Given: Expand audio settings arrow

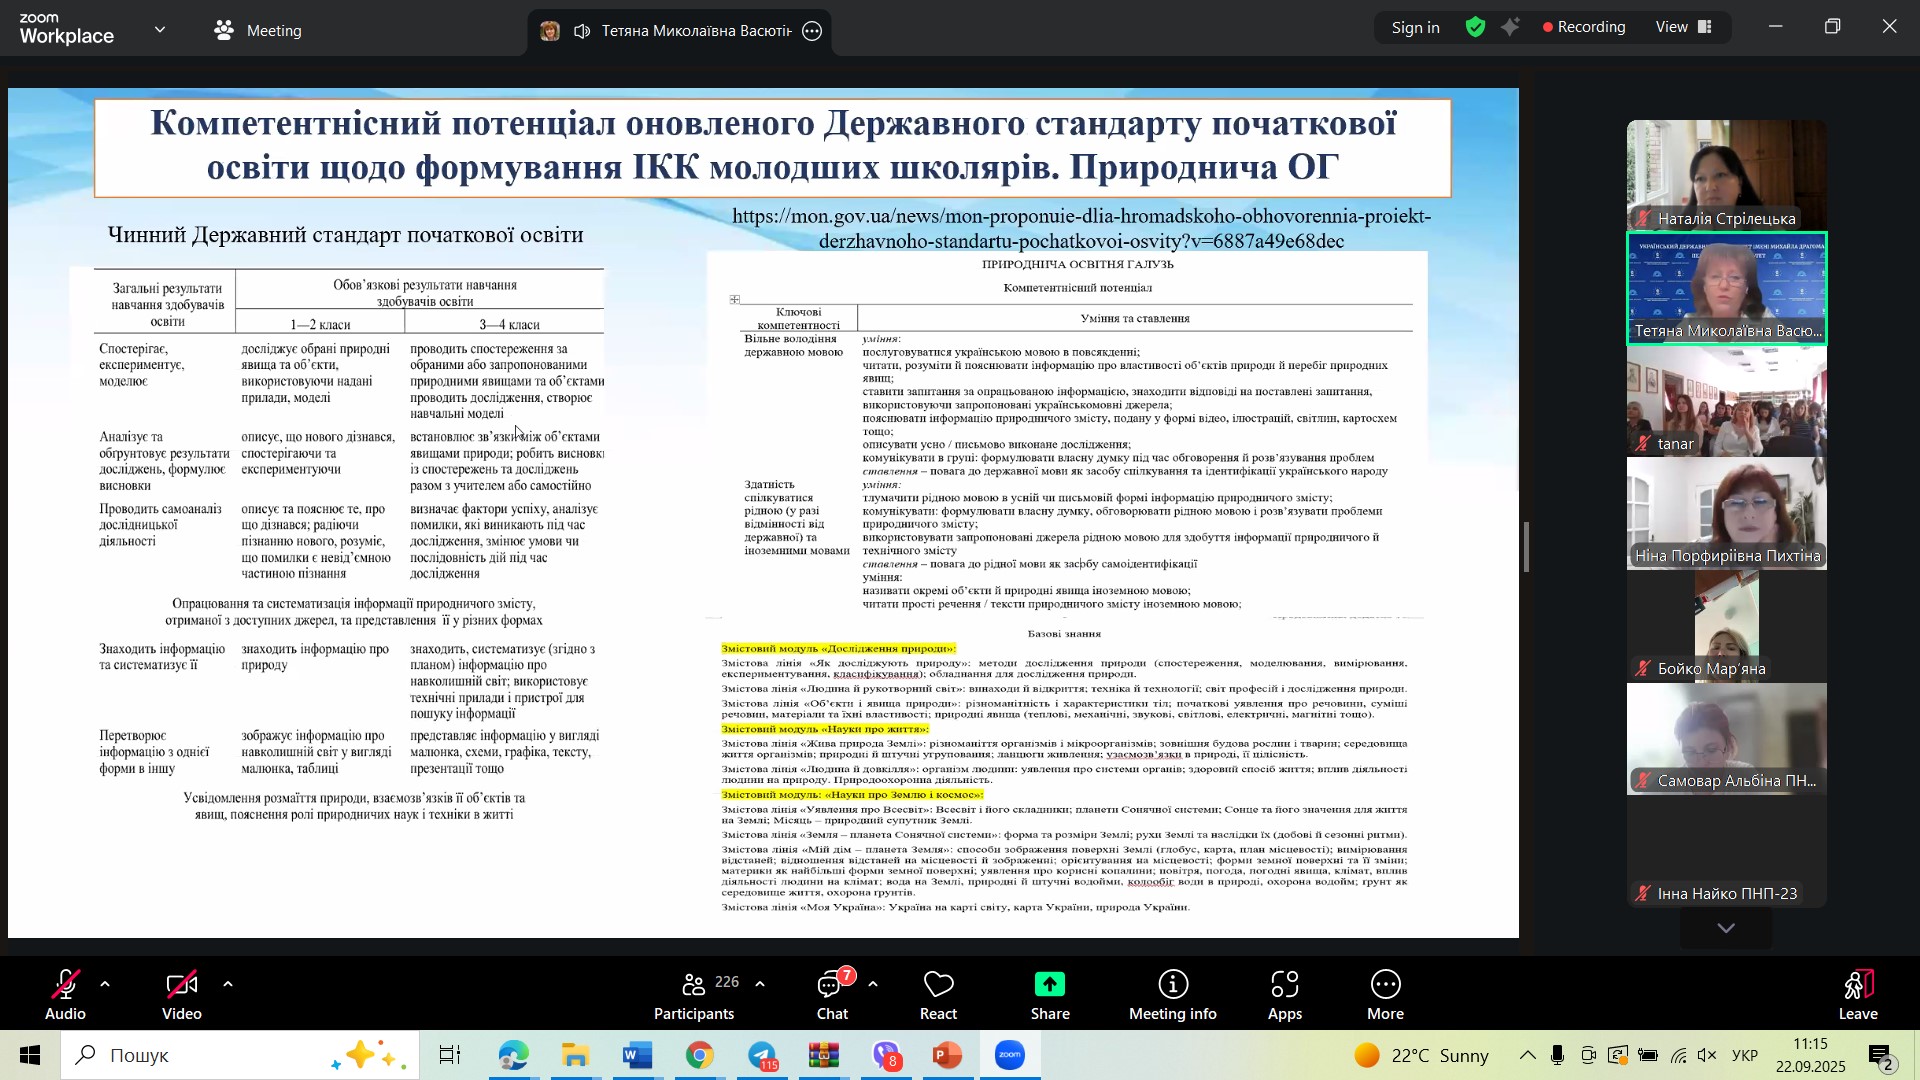Looking at the screenshot, I should (105, 985).
